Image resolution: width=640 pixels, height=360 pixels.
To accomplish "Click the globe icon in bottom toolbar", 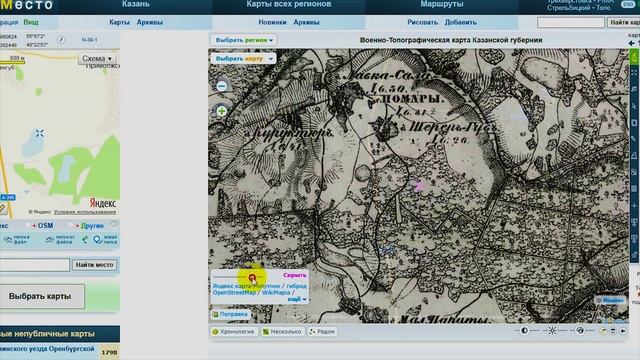I will [580, 331].
